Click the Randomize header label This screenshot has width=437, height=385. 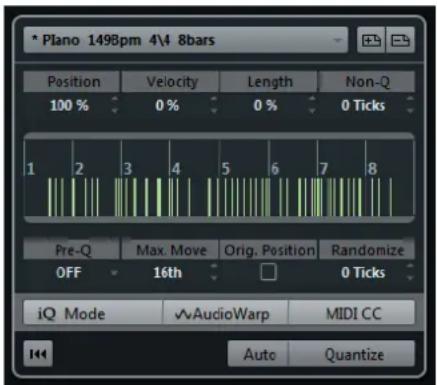[367, 250]
